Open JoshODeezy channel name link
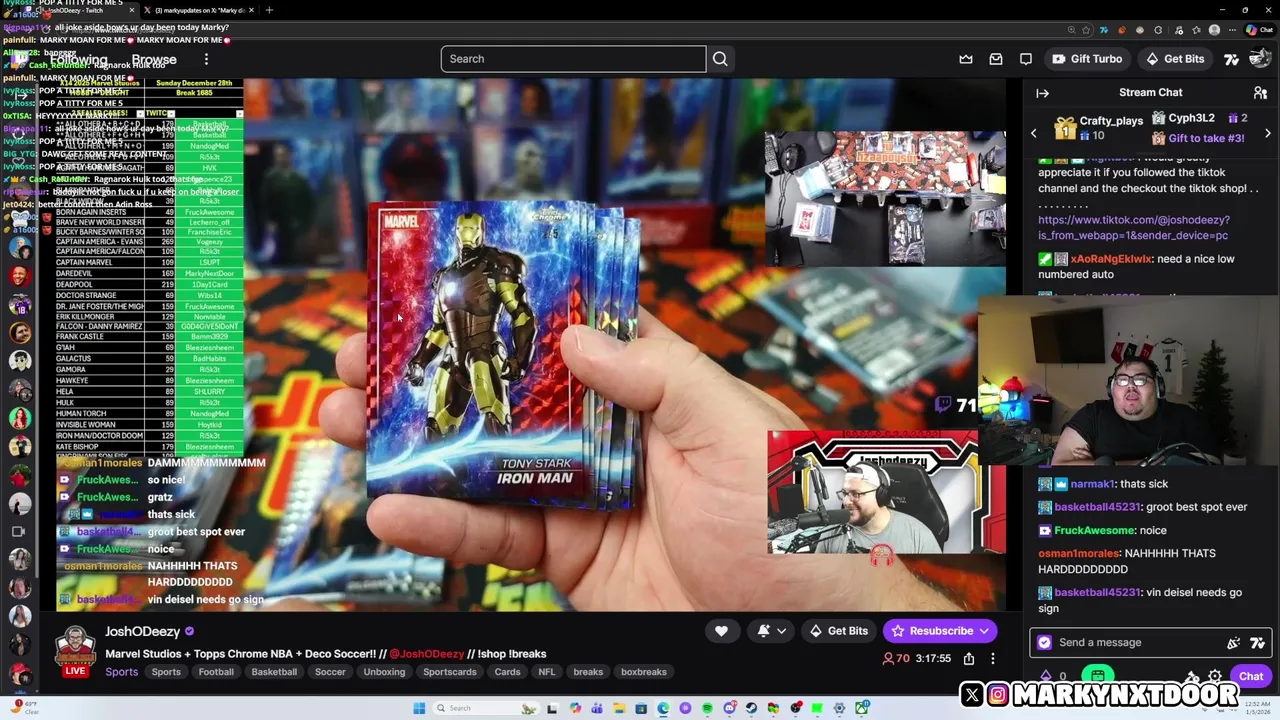This screenshot has width=1280, height=720. pyautogui.click(x=143, y=632)
